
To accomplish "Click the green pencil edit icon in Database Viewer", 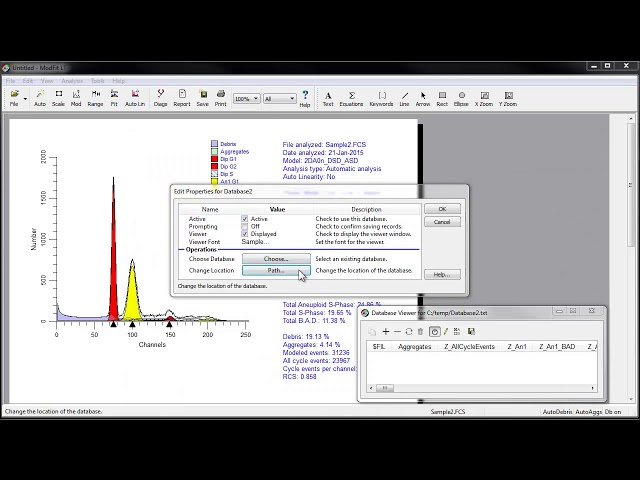I will pyautogui.click(x=446, y=331).
